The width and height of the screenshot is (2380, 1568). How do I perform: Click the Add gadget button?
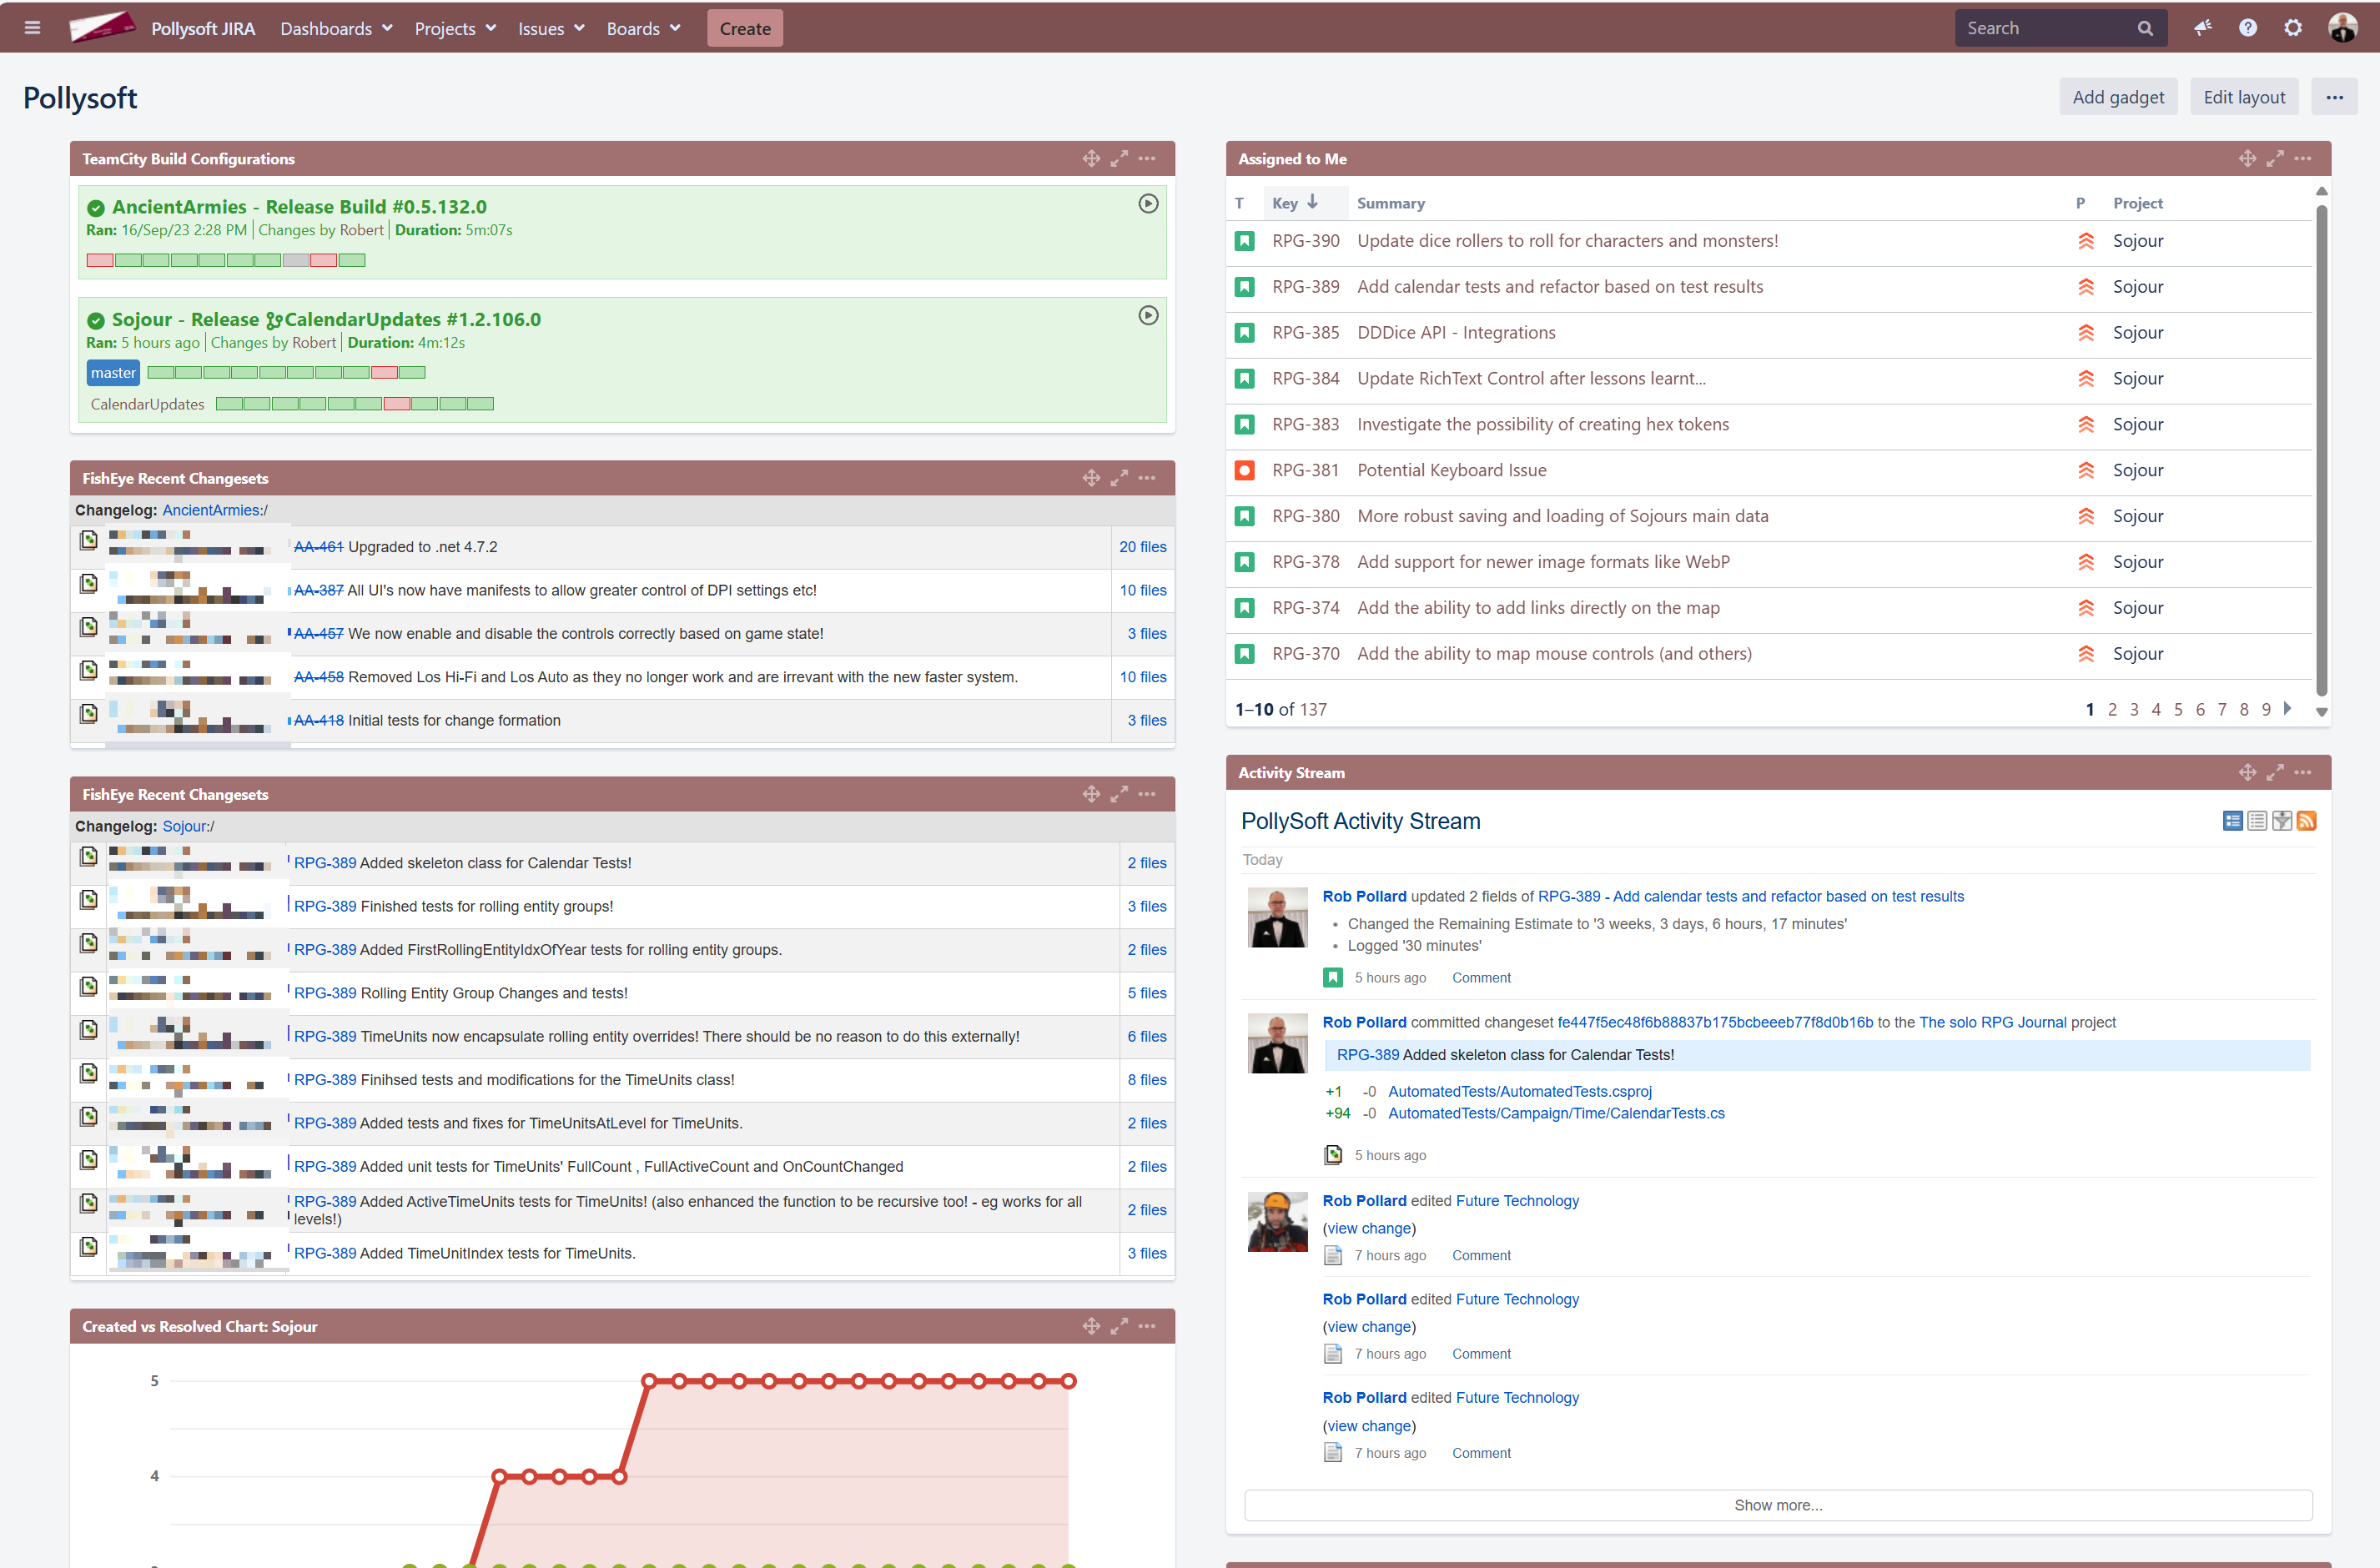coord(2117,97)
